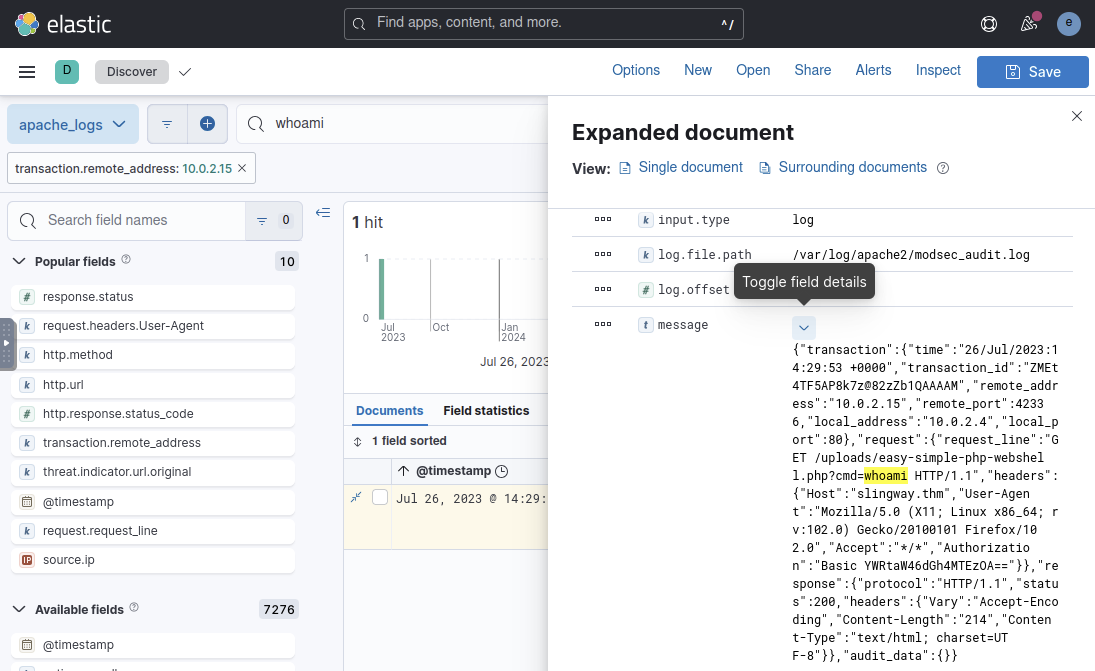1095x671 pixels.
Task: Filter field names by type
Action: [x=271, y=220]
